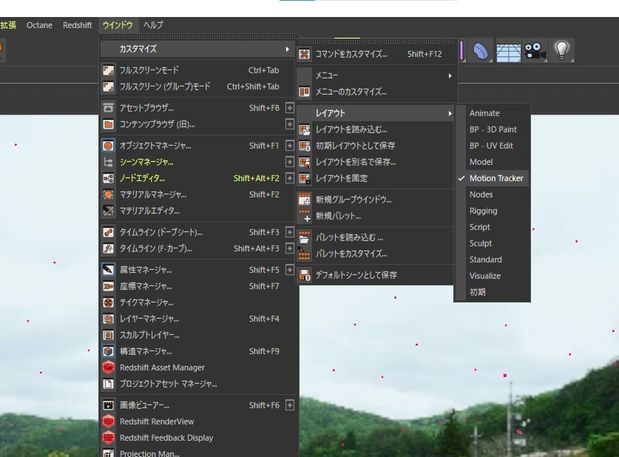Expand the レイアウト submenu arrow
The height and width of the screenshot is (457, 619).
(450, 113)
